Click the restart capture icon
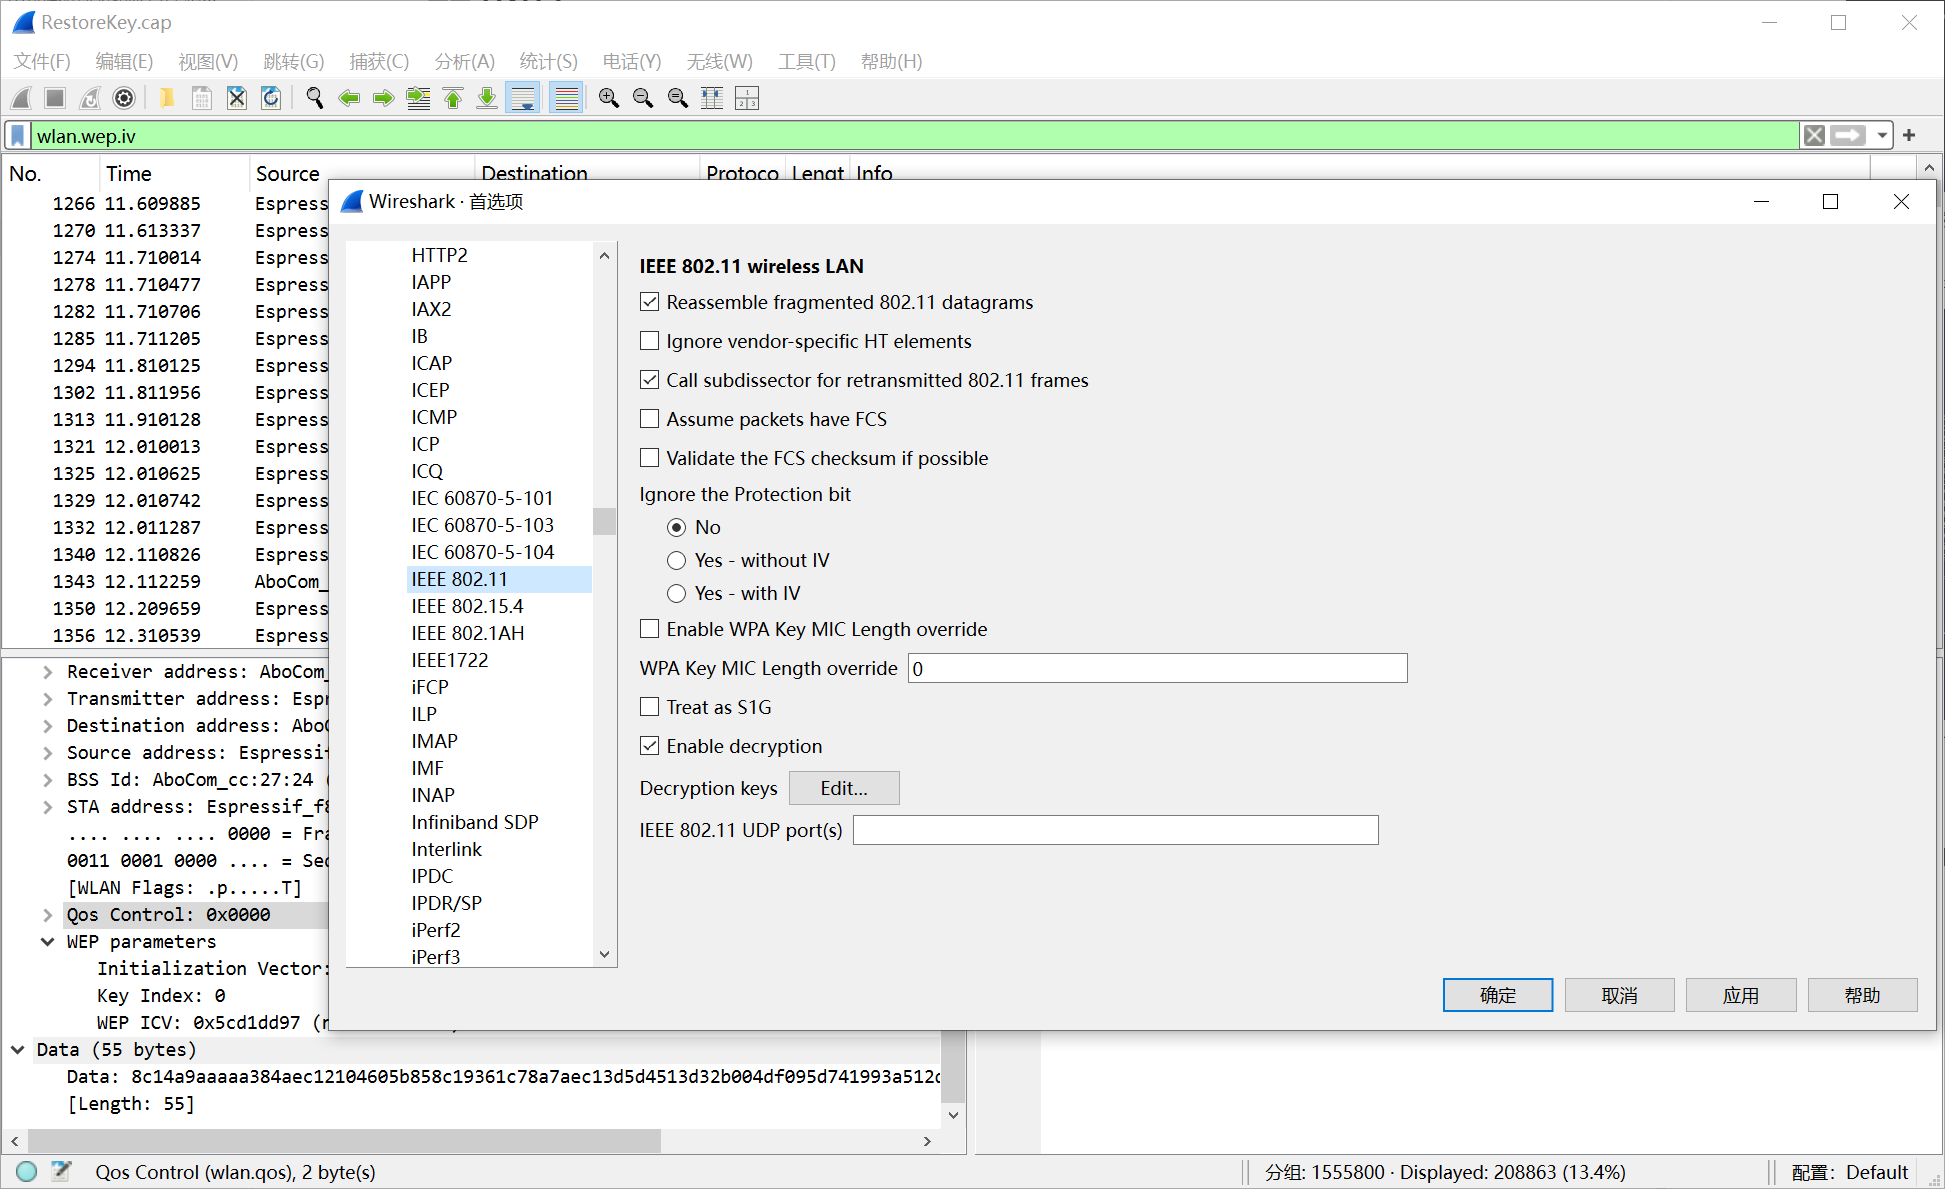 coord(90,98)
